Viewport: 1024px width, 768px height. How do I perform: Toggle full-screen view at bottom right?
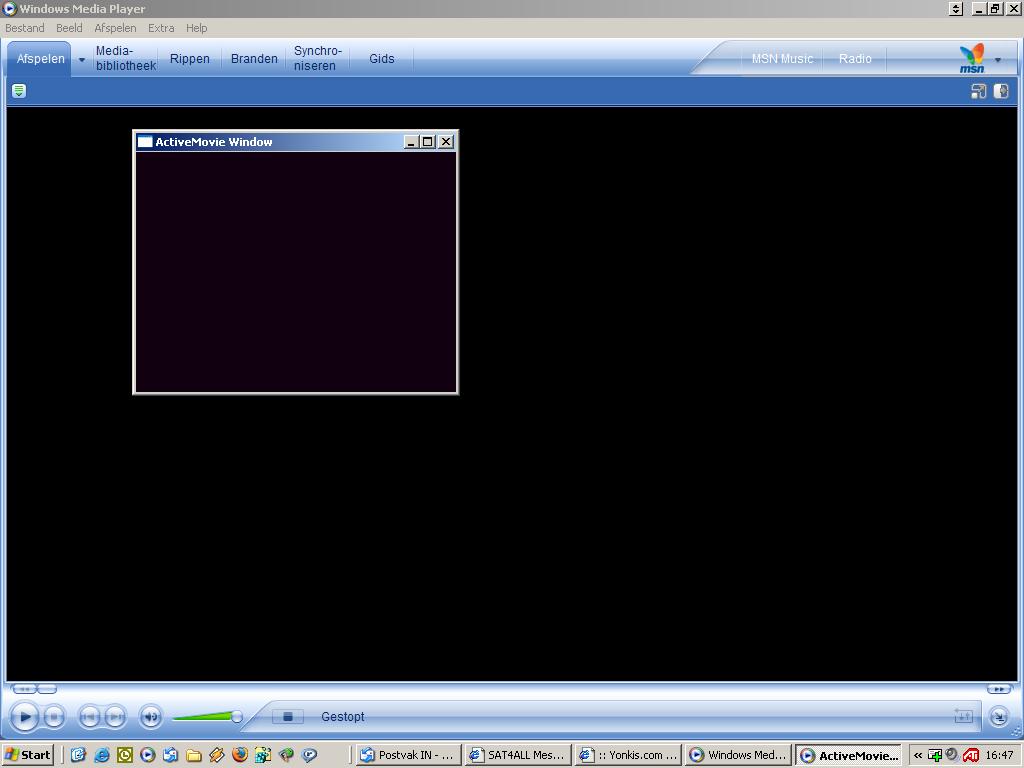pyautogui.click(x=963, y=716)
